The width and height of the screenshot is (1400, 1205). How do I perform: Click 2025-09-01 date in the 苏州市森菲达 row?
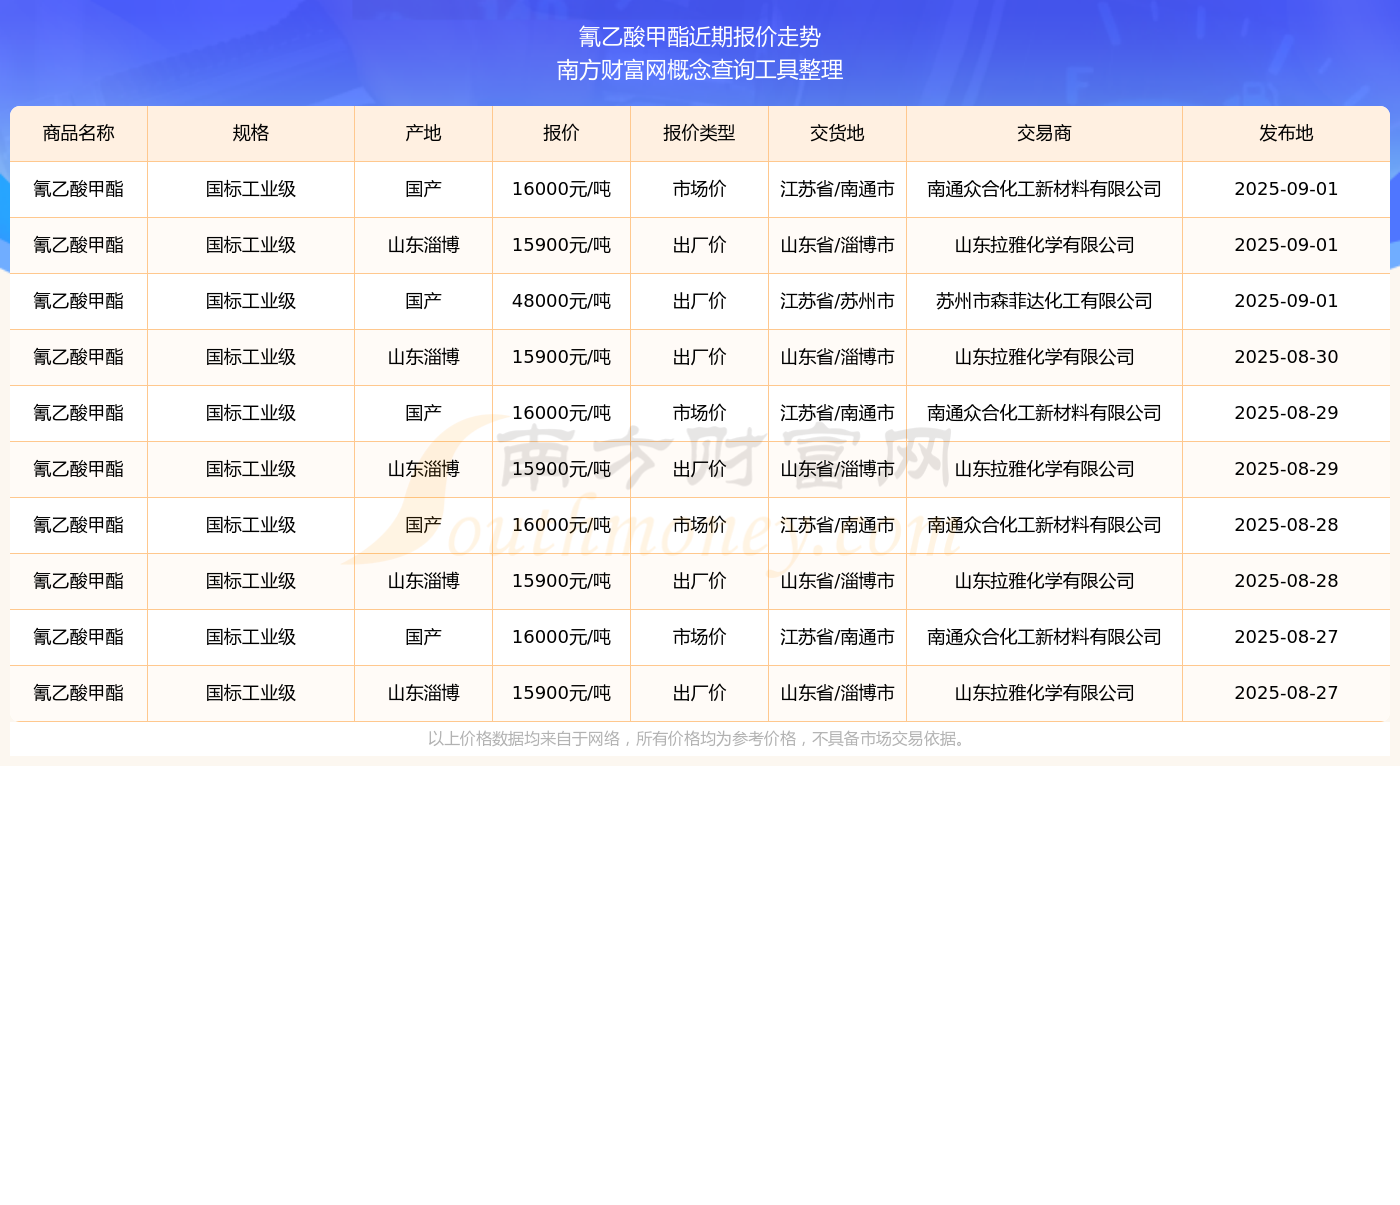coord(1287,301)
